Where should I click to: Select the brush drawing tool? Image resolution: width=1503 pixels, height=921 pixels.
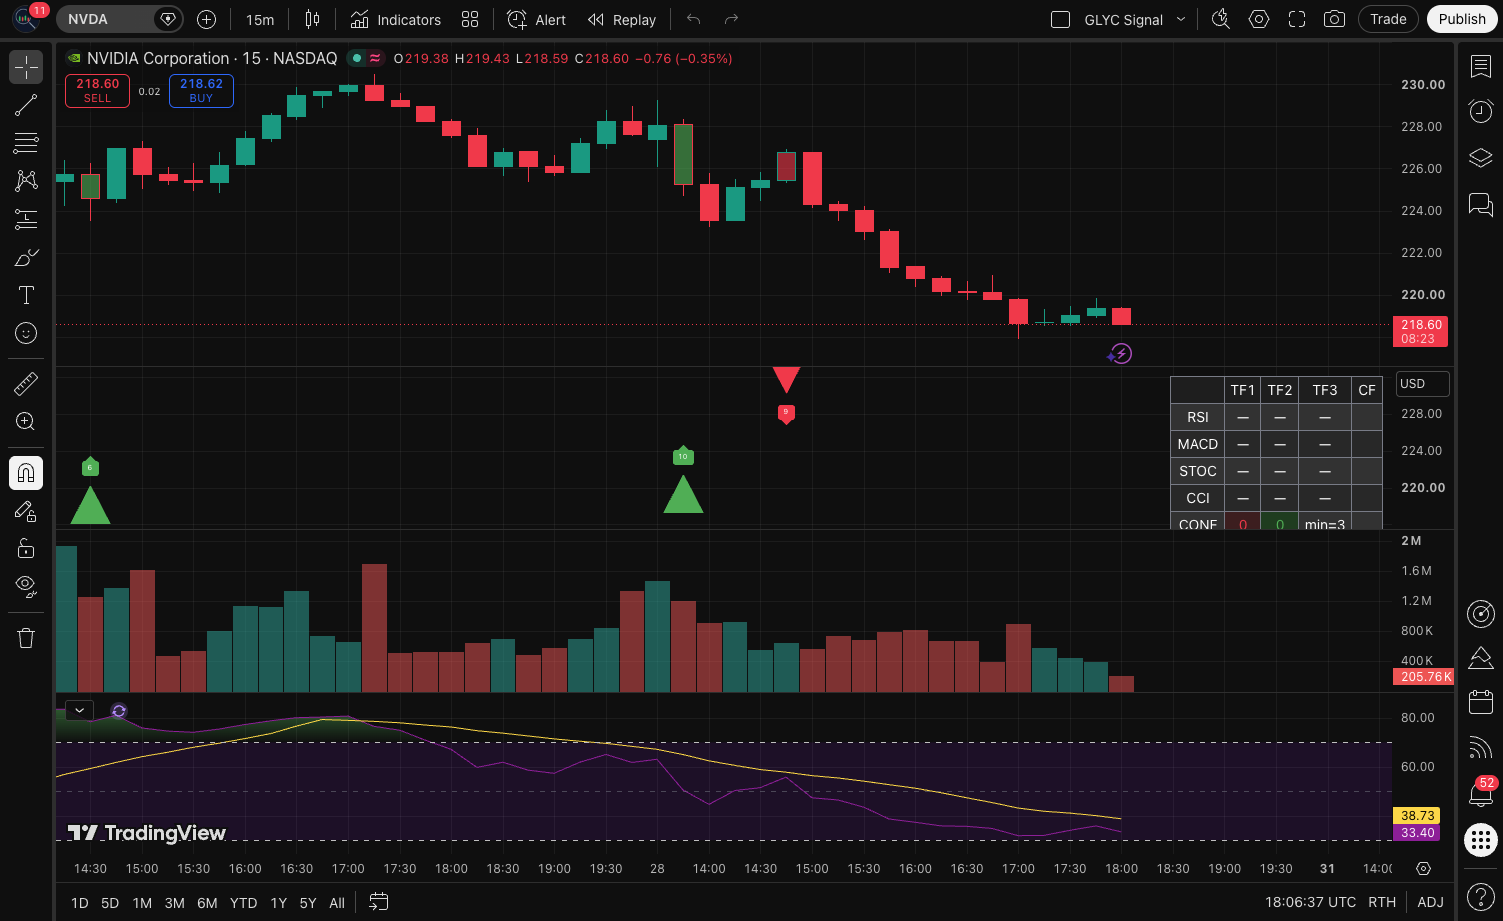(26, 257)
